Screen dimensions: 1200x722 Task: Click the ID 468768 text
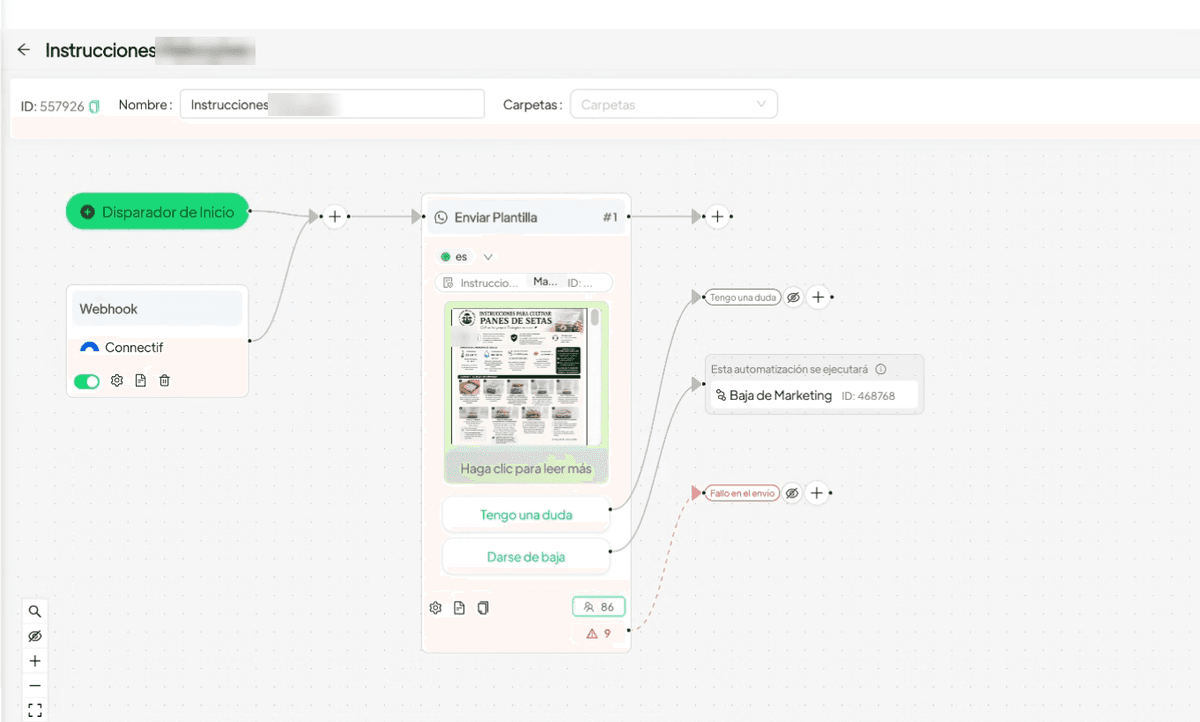coord(868,396)
